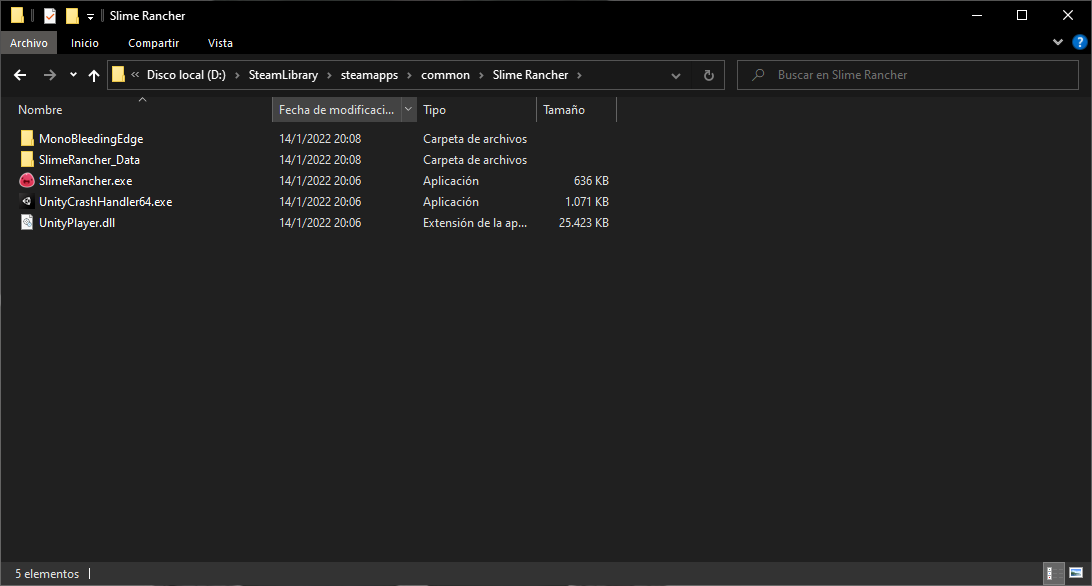Click Extensión de la ap... type cell

475,222
